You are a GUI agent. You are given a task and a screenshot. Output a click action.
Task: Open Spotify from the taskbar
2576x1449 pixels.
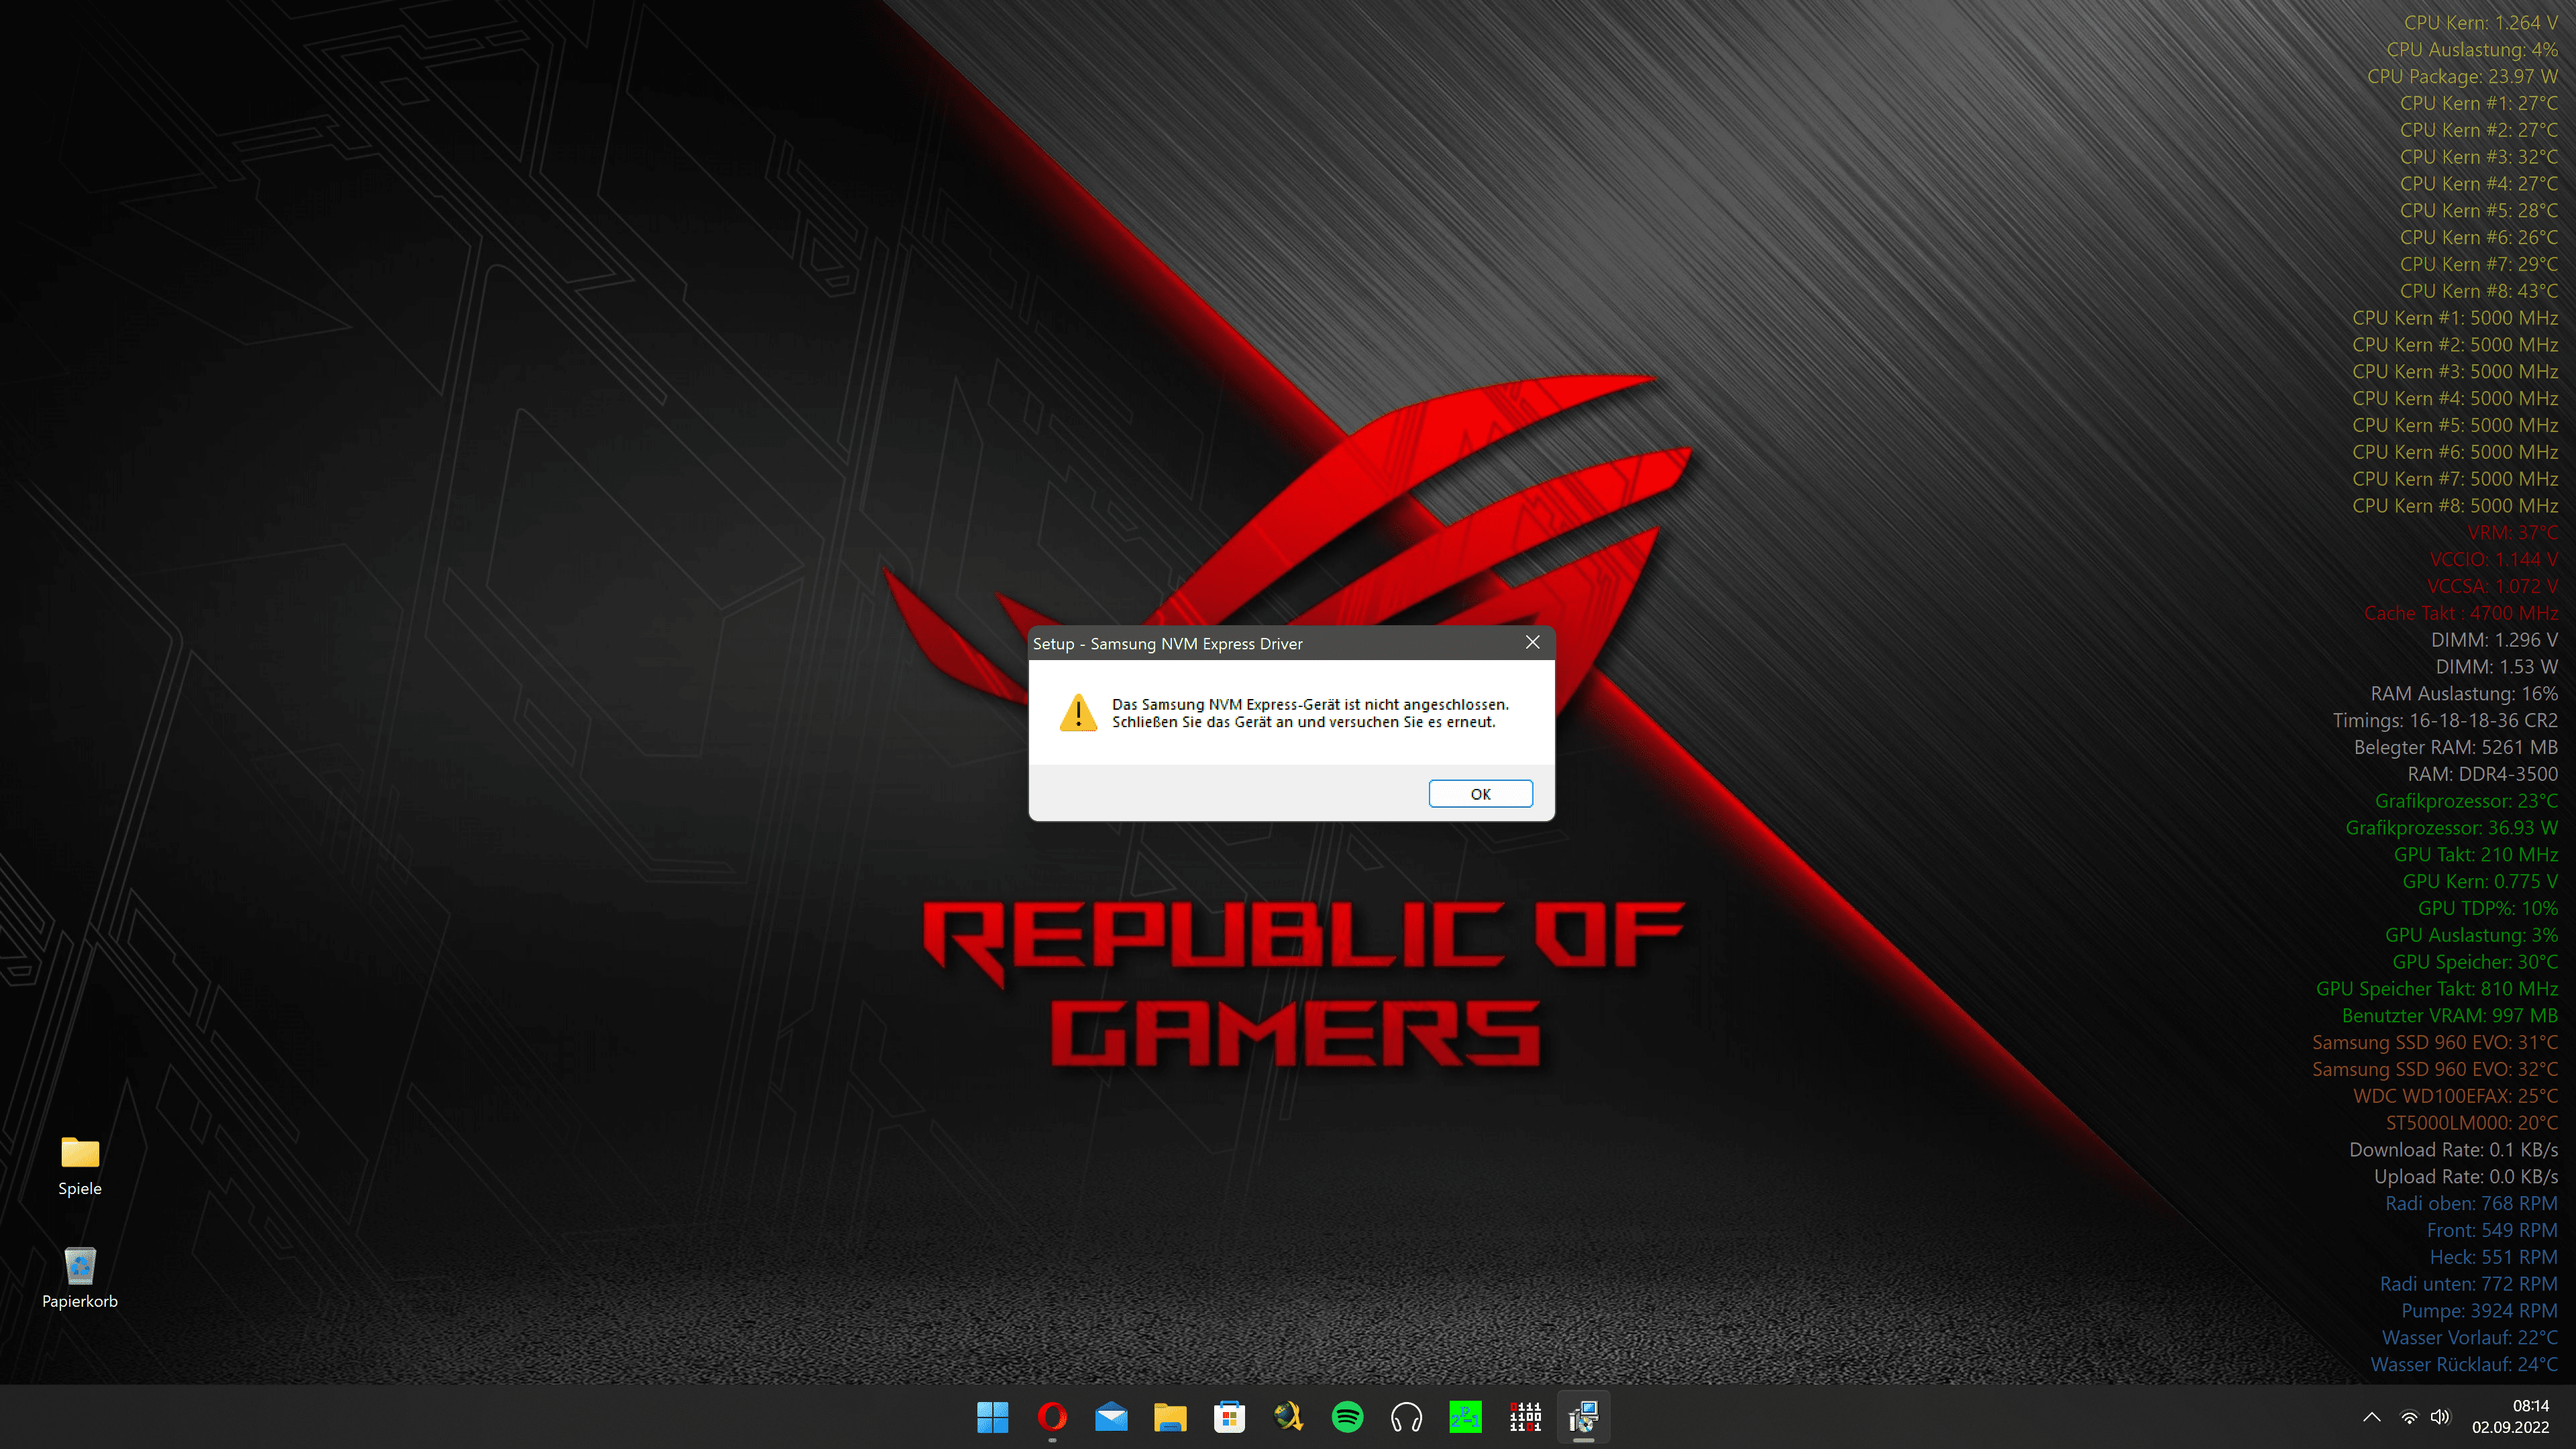(x=1347, y=1416)
